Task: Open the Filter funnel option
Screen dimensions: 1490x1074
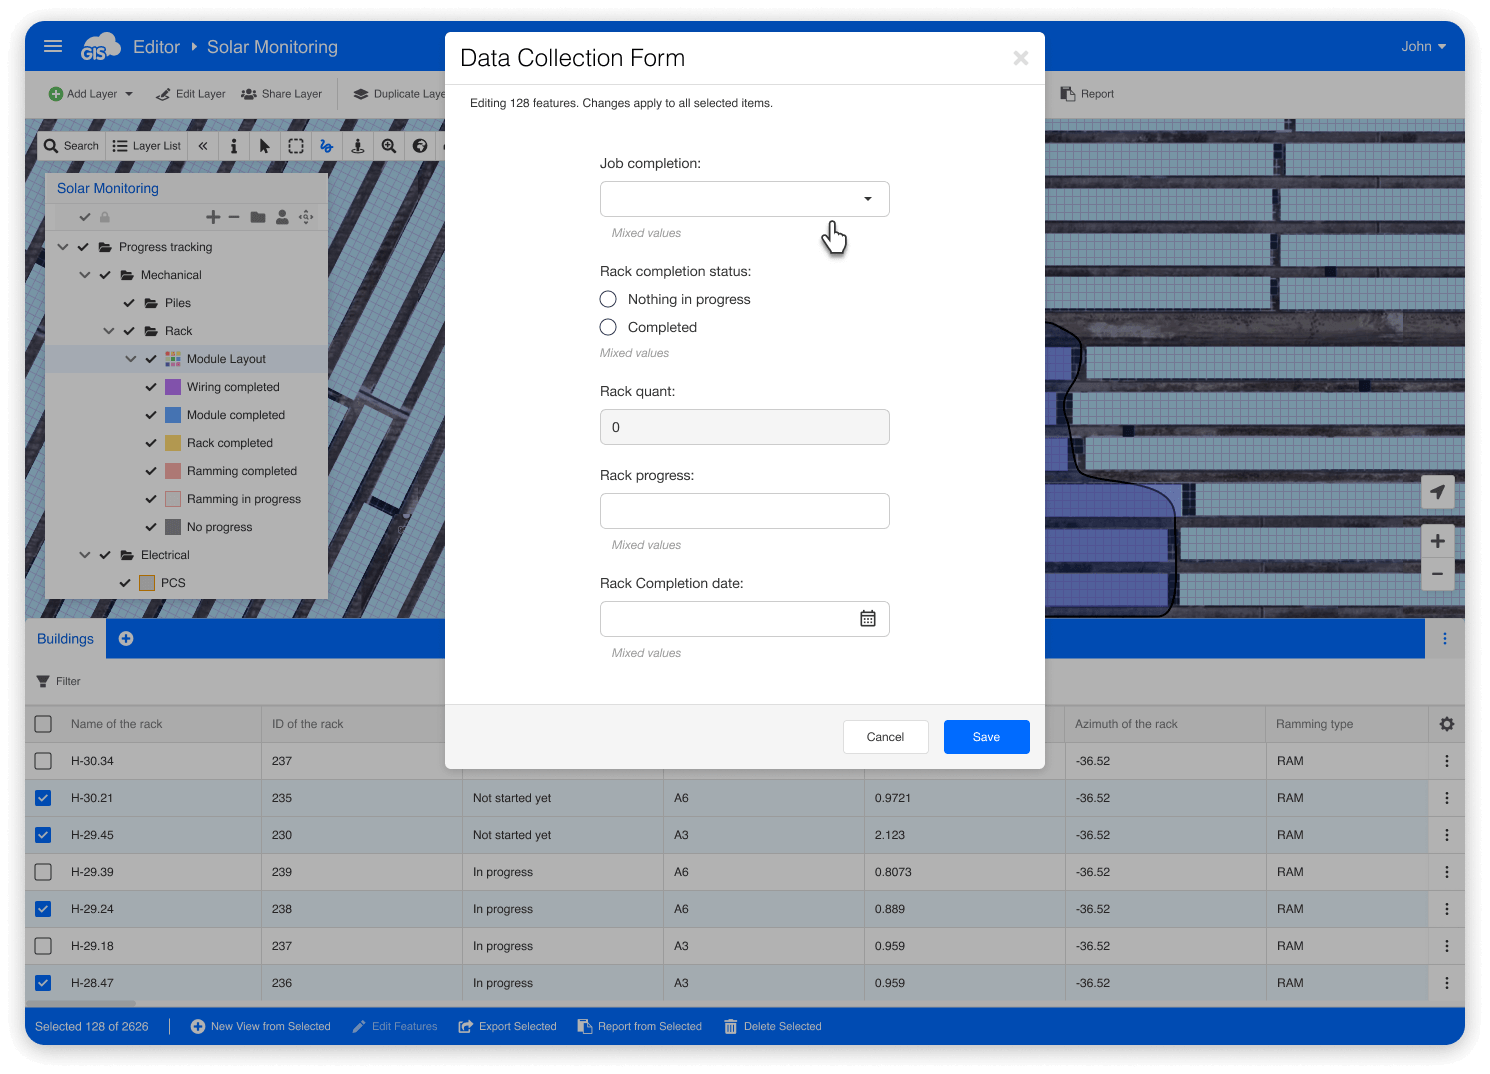Action: pos(59,681)
